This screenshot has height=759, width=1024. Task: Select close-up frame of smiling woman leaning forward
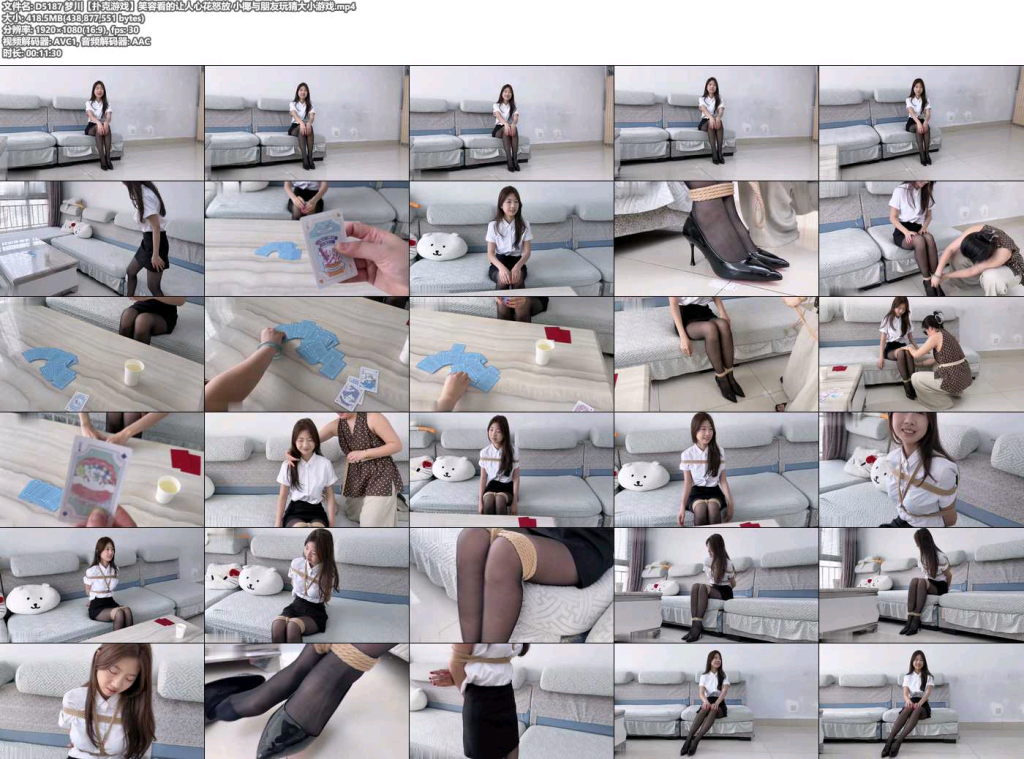point(921,470)
